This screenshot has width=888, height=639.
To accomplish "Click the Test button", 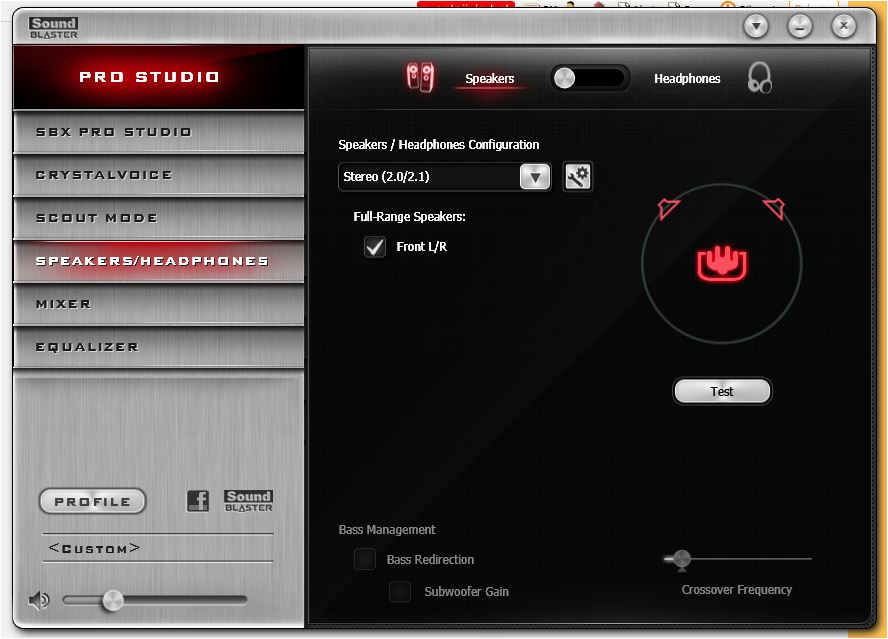I will pos(722,391).
